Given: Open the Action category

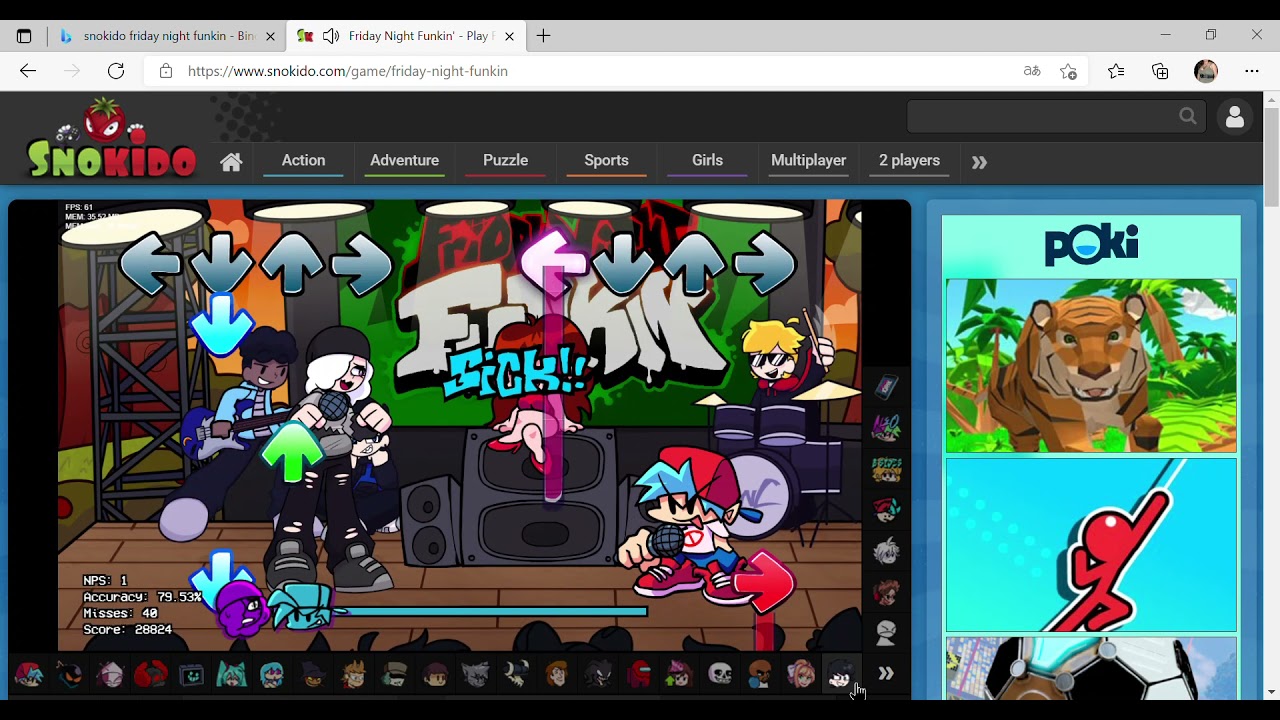Looking at the screenshot, I should (x=303, y=160).
